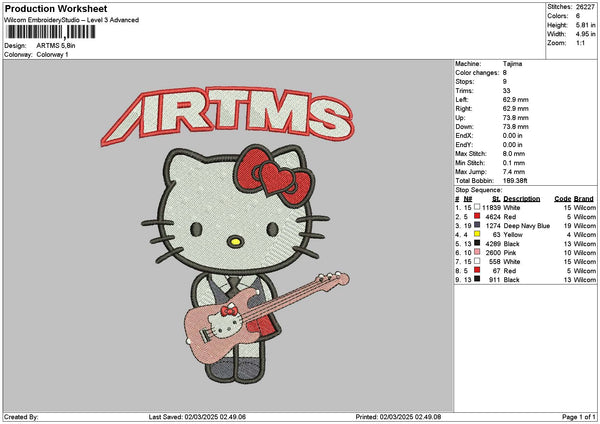This screenshot has width=600, height=424.
Task: Click the 'Description' column header
Action: pos(522,199)
